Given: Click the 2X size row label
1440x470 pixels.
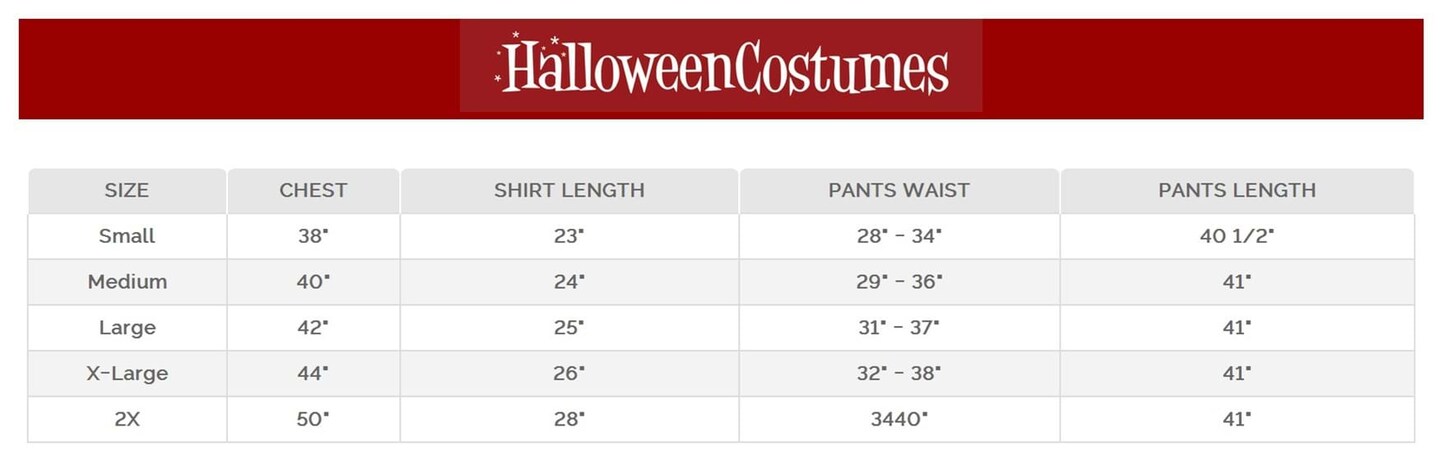Looking at the screenshot, I should tap(127, 420).
